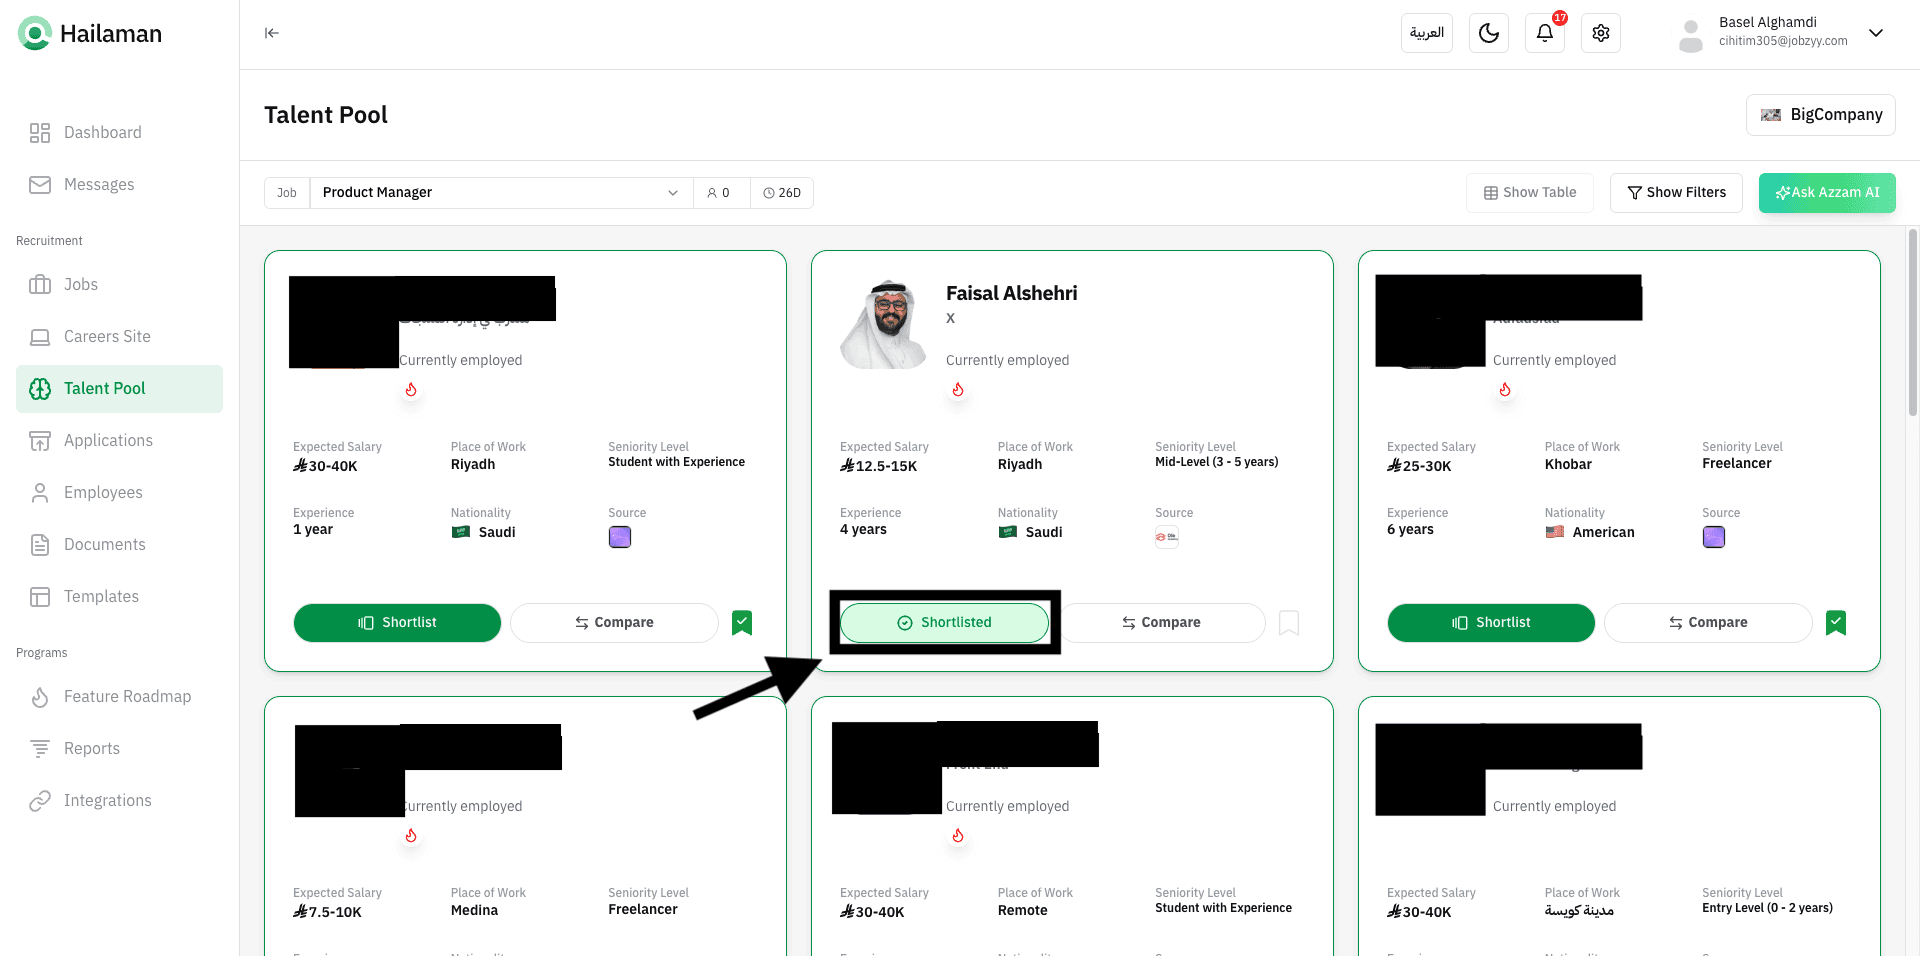Open Integrations in sidebar

(x=119, y=801)
